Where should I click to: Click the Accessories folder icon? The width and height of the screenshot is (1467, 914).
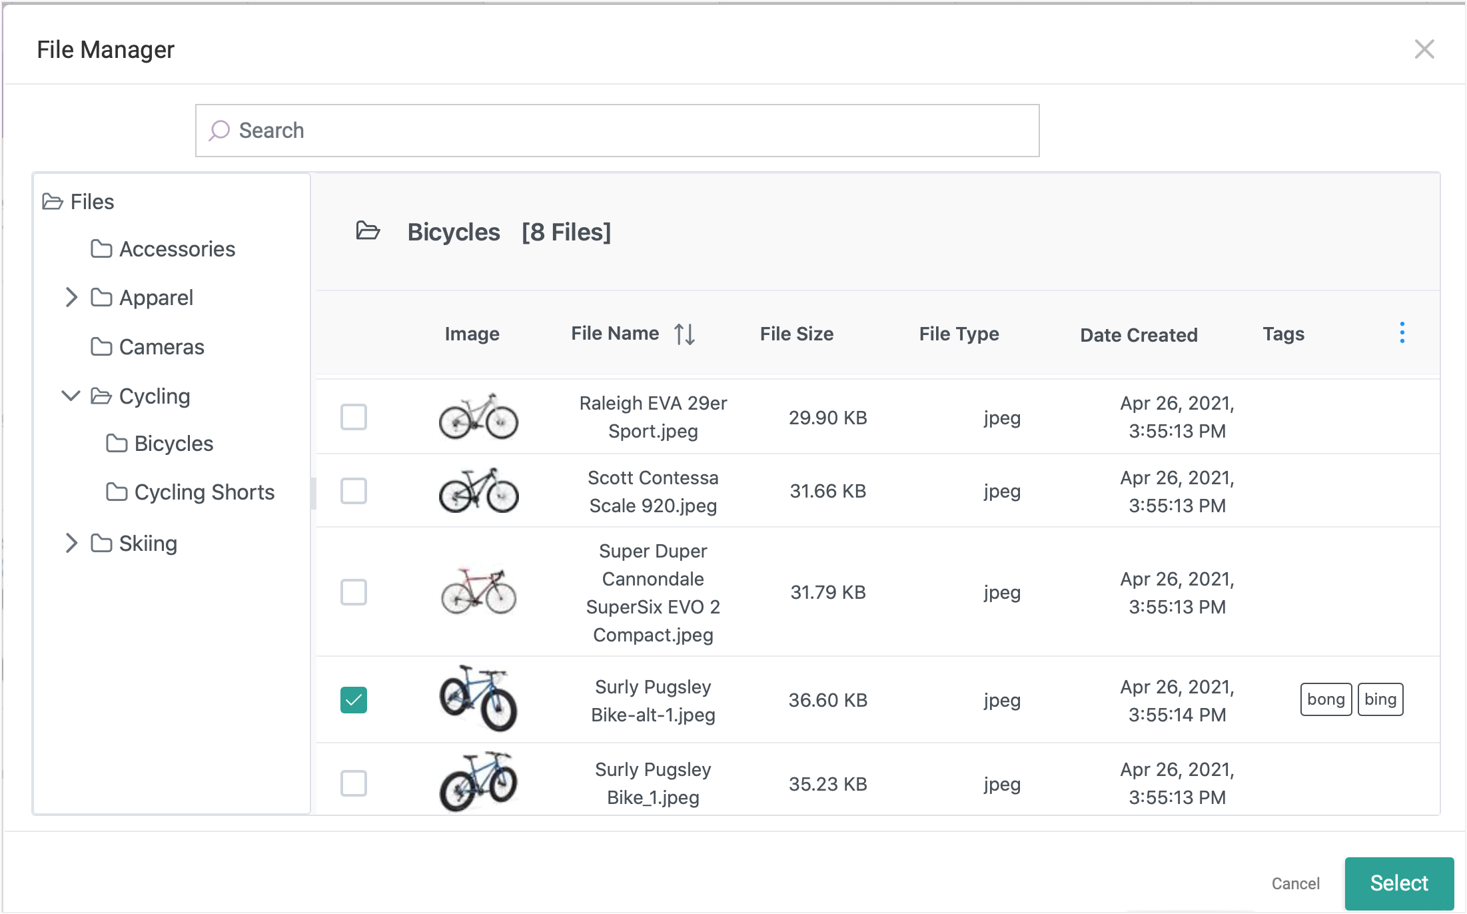[x=101, y=249]
